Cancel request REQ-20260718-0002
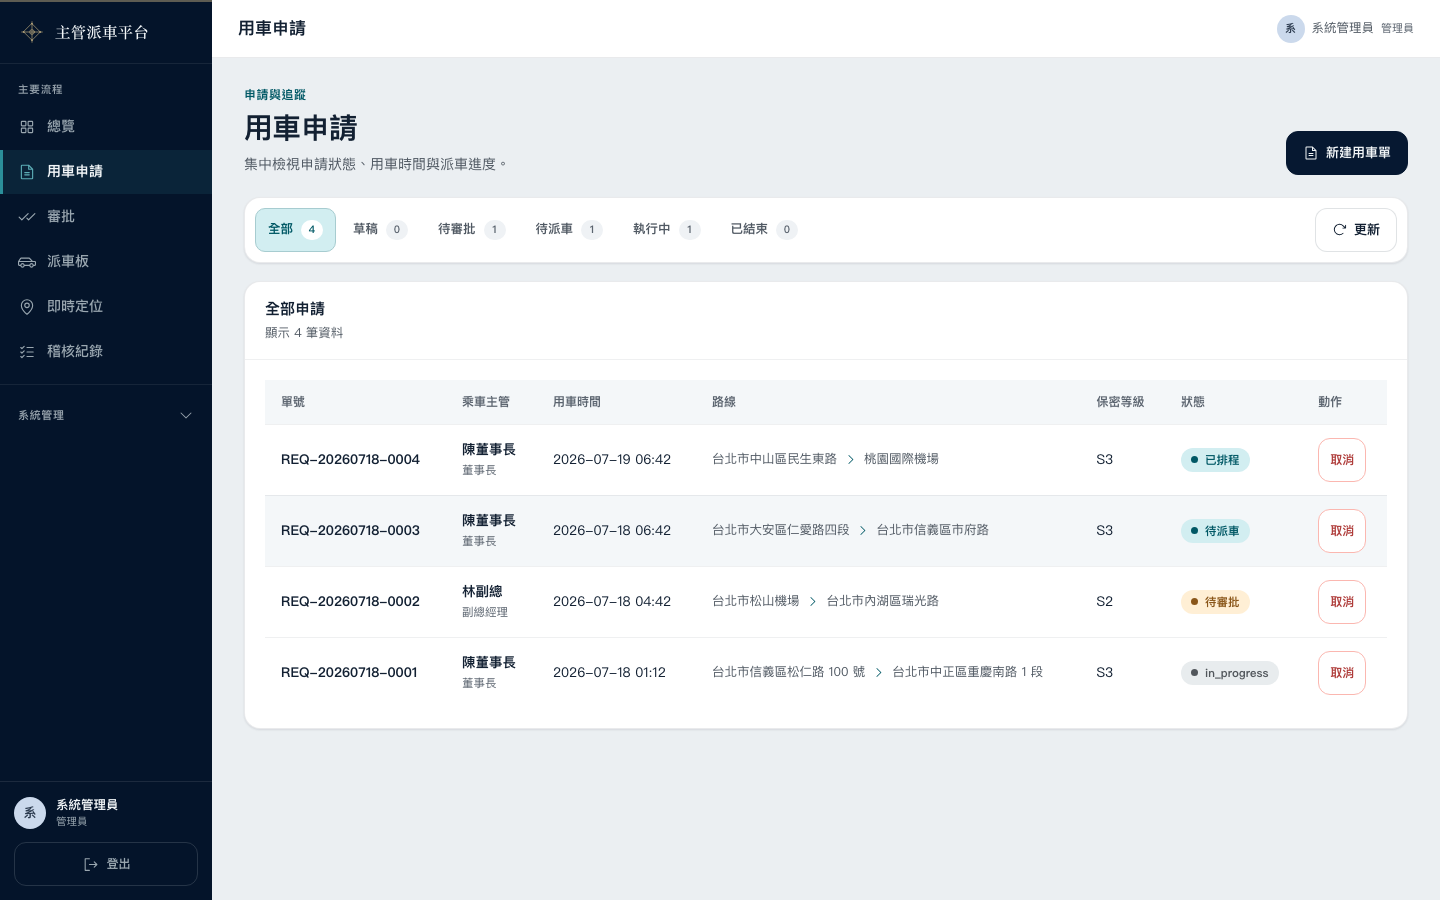The width and height of the screenshot is (1440, 900). pyautogui.click(x=1341, y=602)
